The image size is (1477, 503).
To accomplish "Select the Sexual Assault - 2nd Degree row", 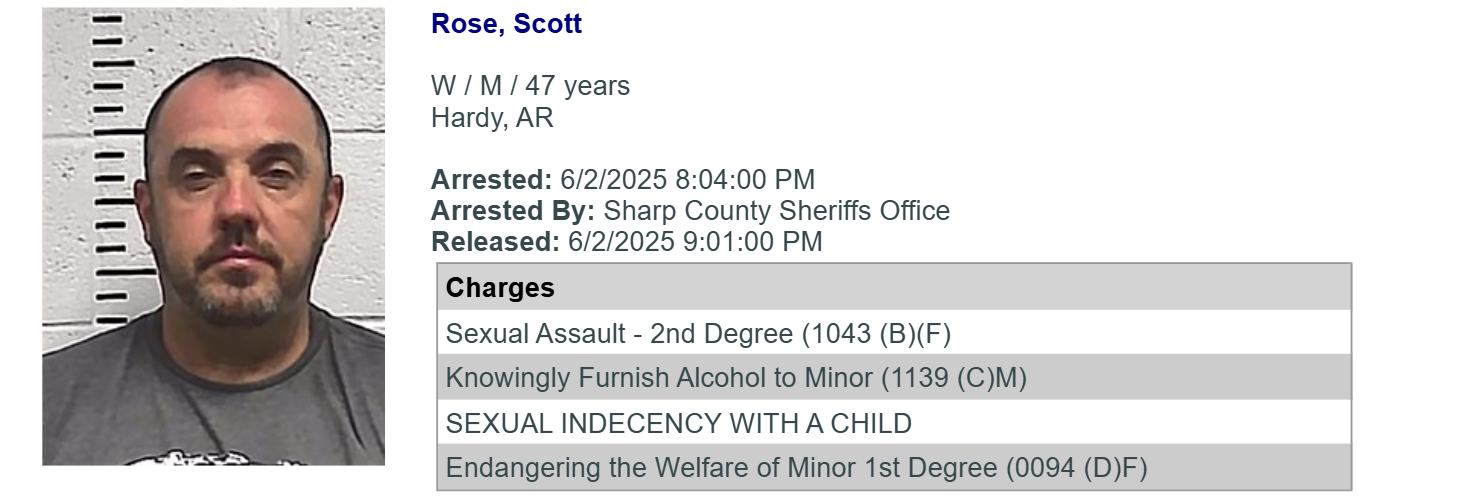I will tap(894, 334).
